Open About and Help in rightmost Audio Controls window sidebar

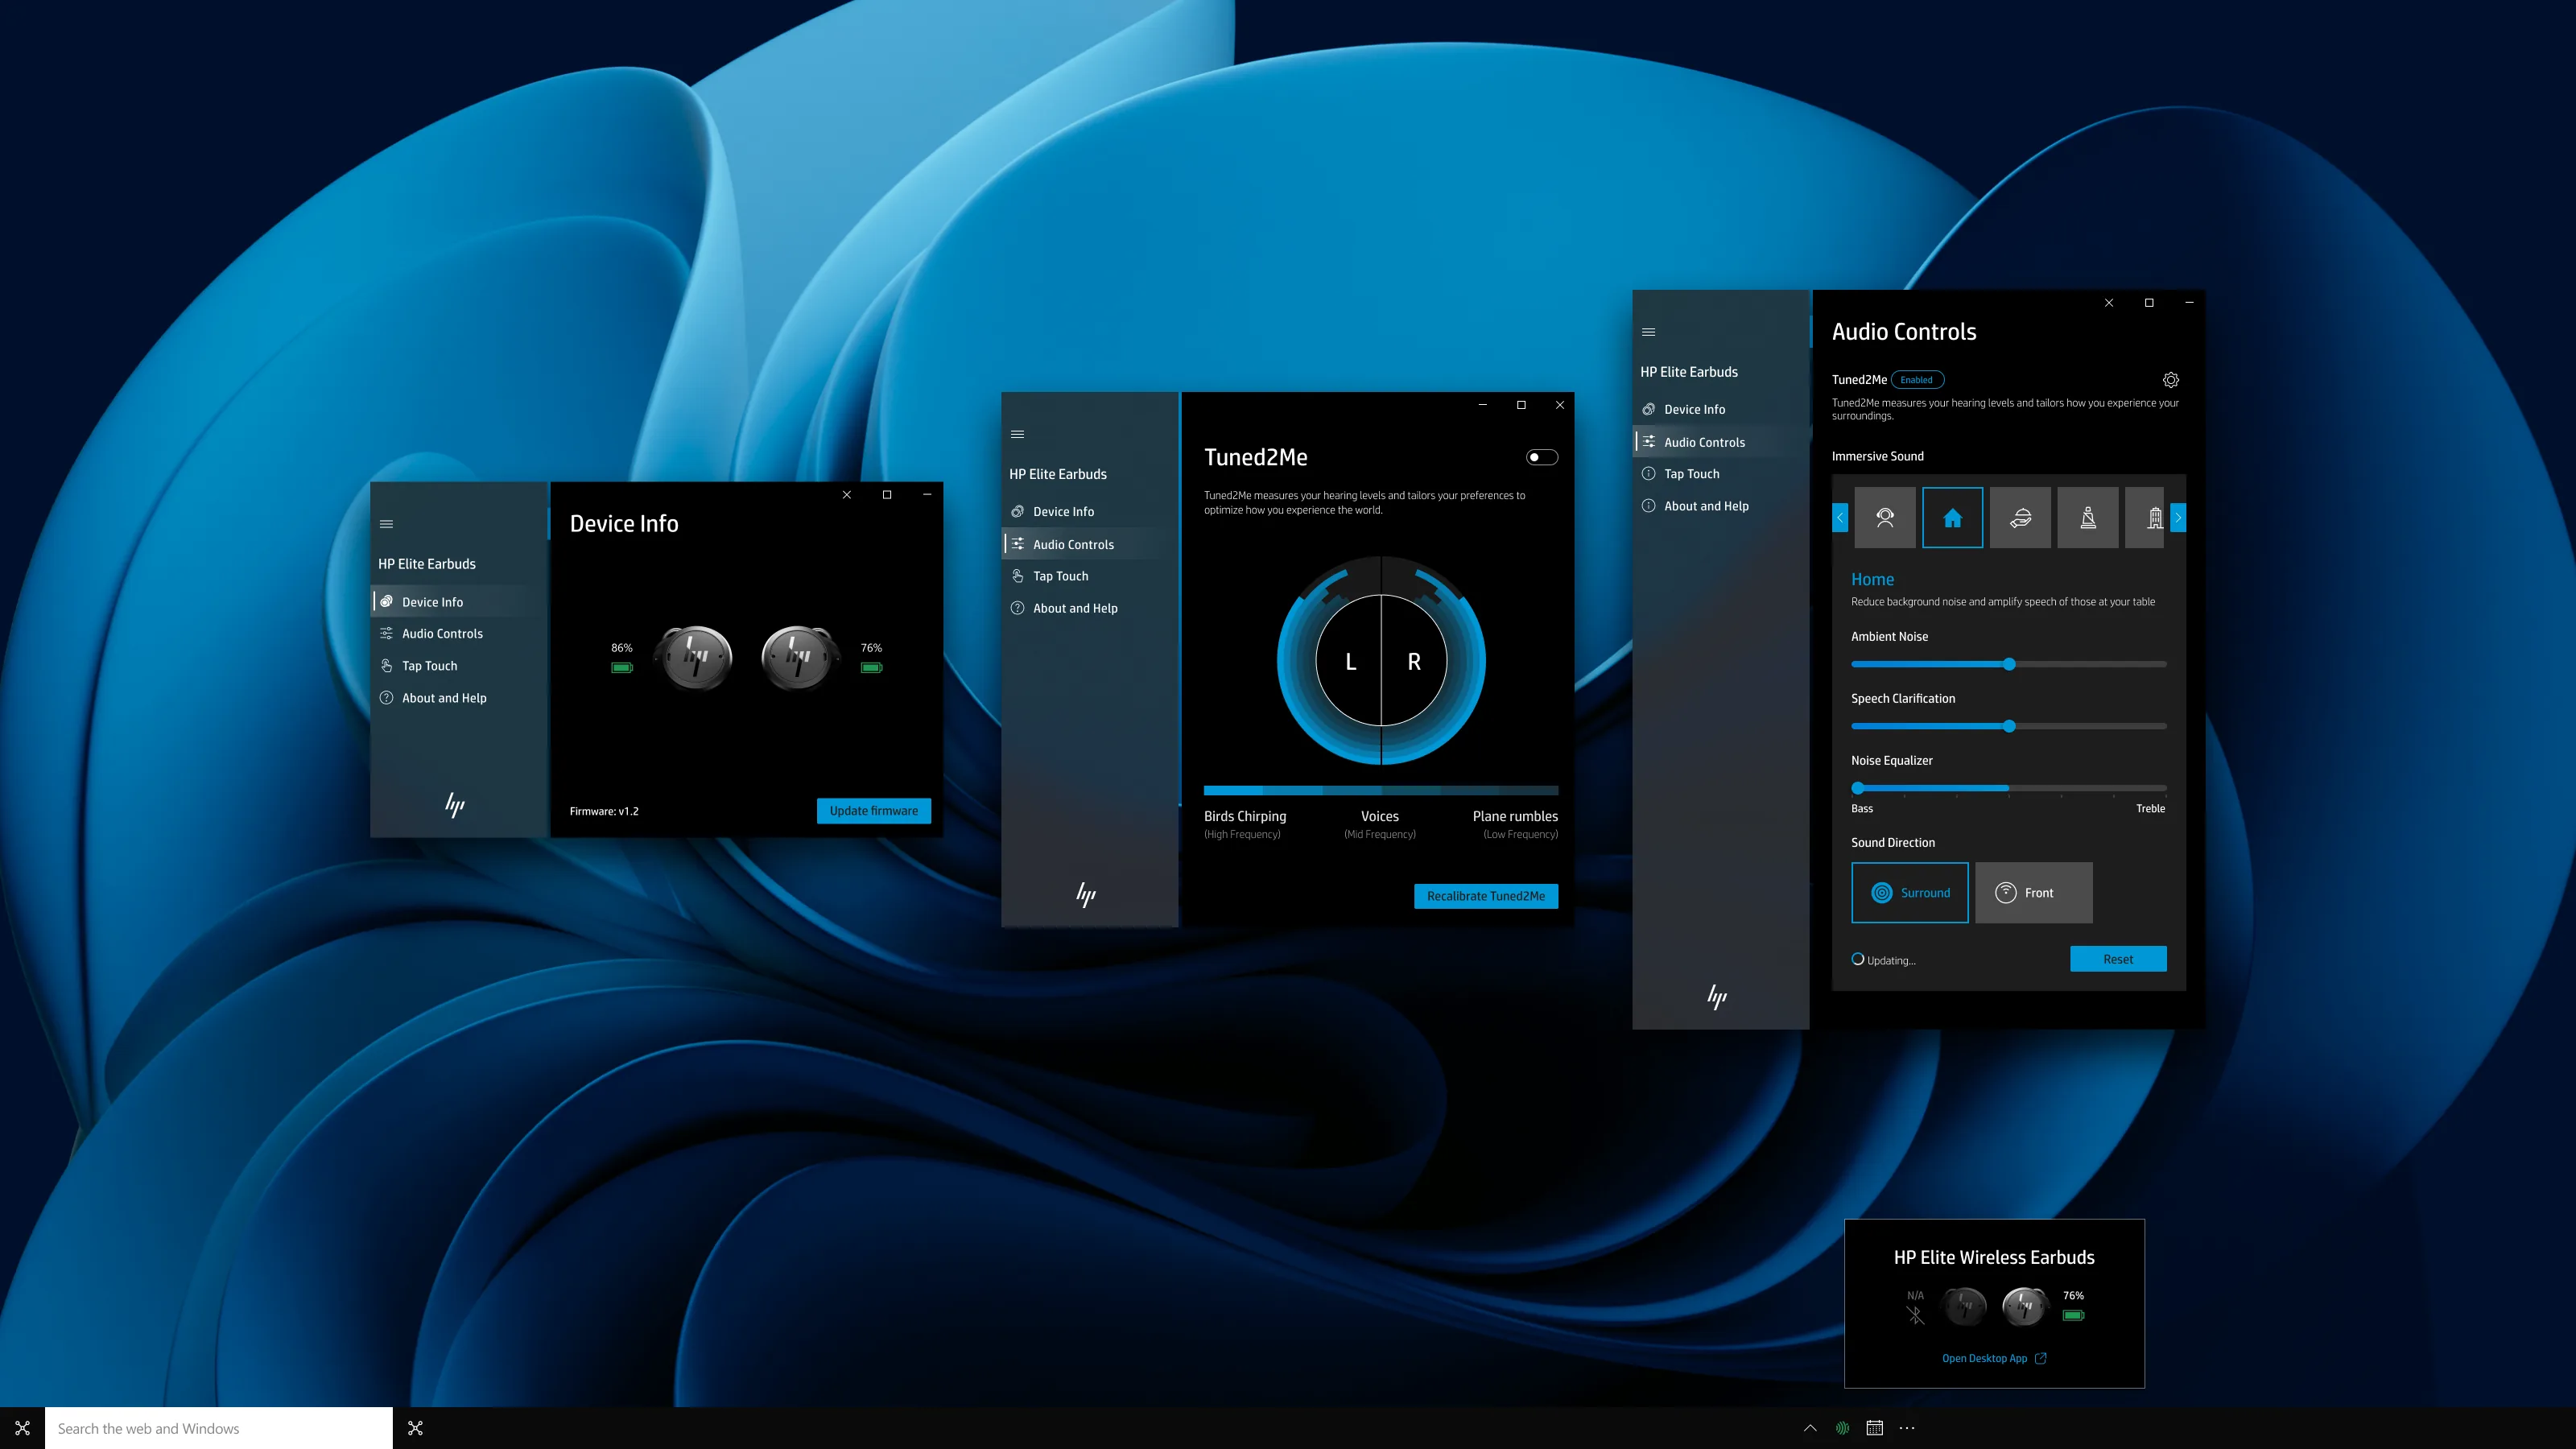tap(1721, 506)
